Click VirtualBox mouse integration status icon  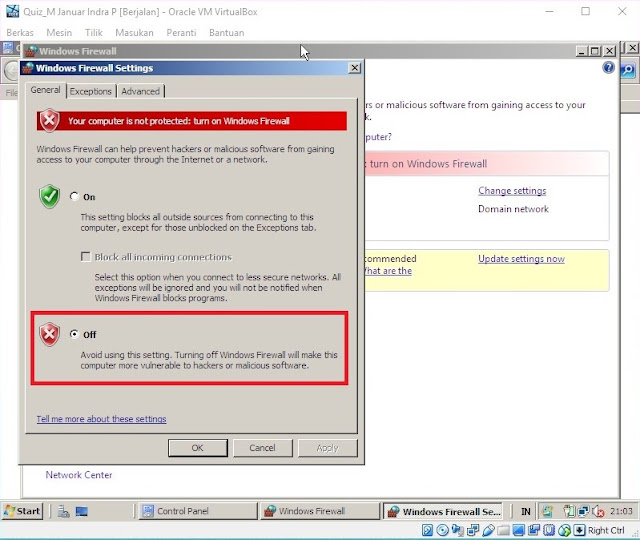564,530
